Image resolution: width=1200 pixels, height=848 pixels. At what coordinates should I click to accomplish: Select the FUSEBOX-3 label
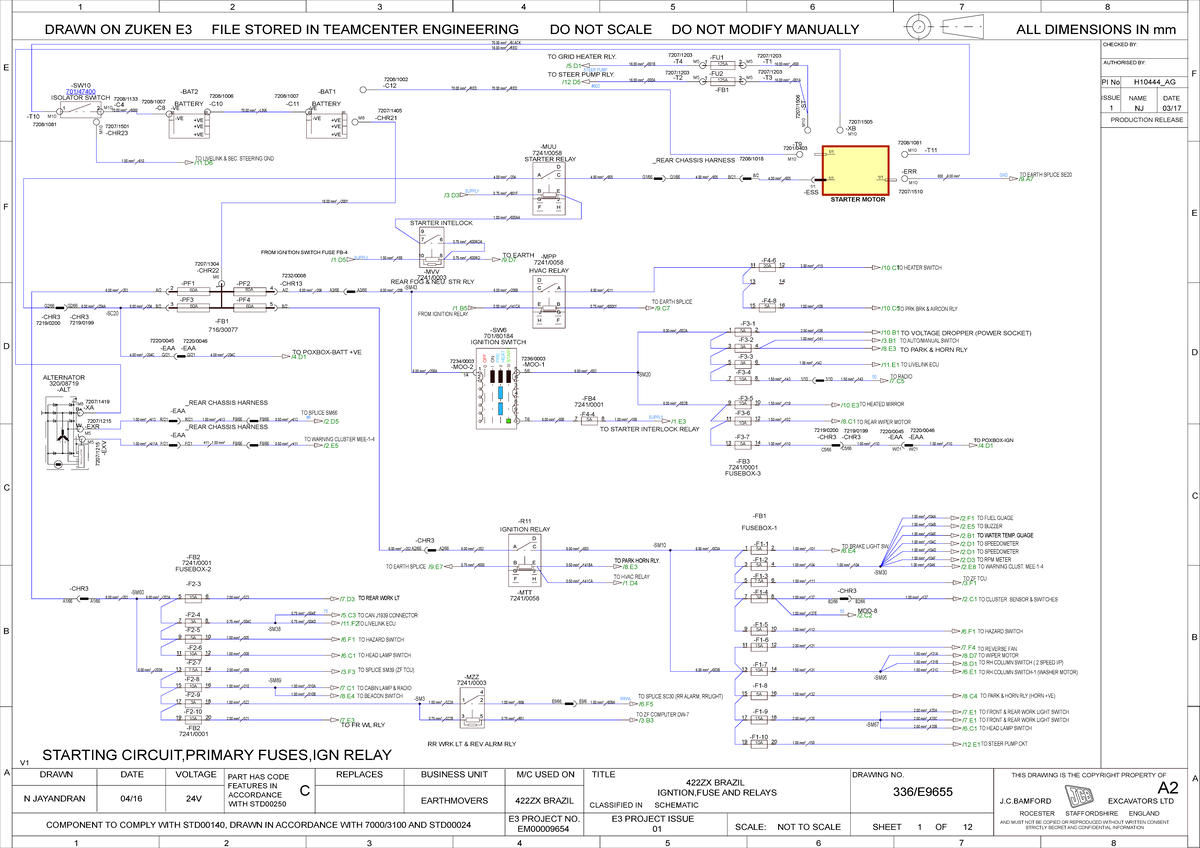[743, 473]
